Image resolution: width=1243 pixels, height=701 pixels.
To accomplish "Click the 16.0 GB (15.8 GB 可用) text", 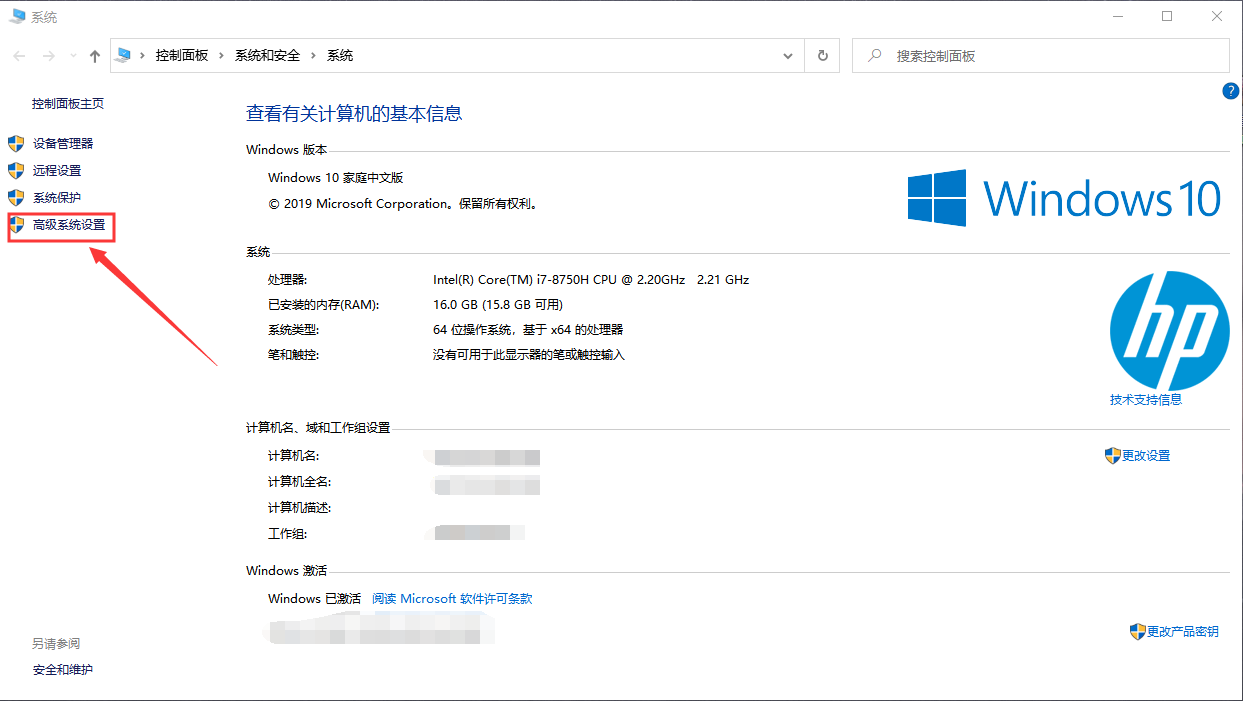I will 498,305.
